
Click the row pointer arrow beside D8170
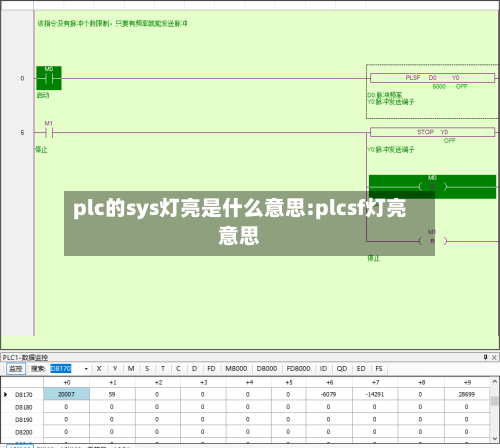pos(6,394)
